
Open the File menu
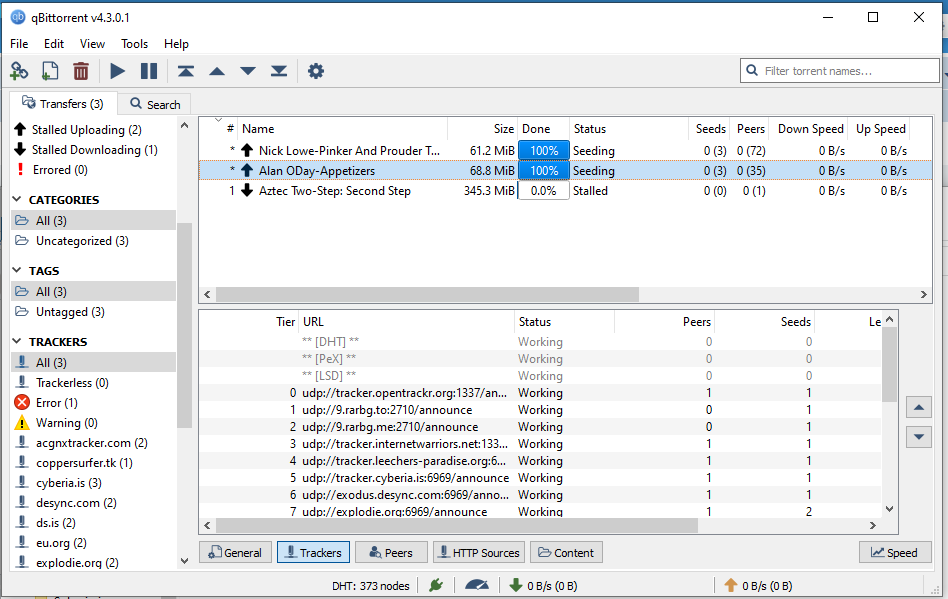(19, 44)
